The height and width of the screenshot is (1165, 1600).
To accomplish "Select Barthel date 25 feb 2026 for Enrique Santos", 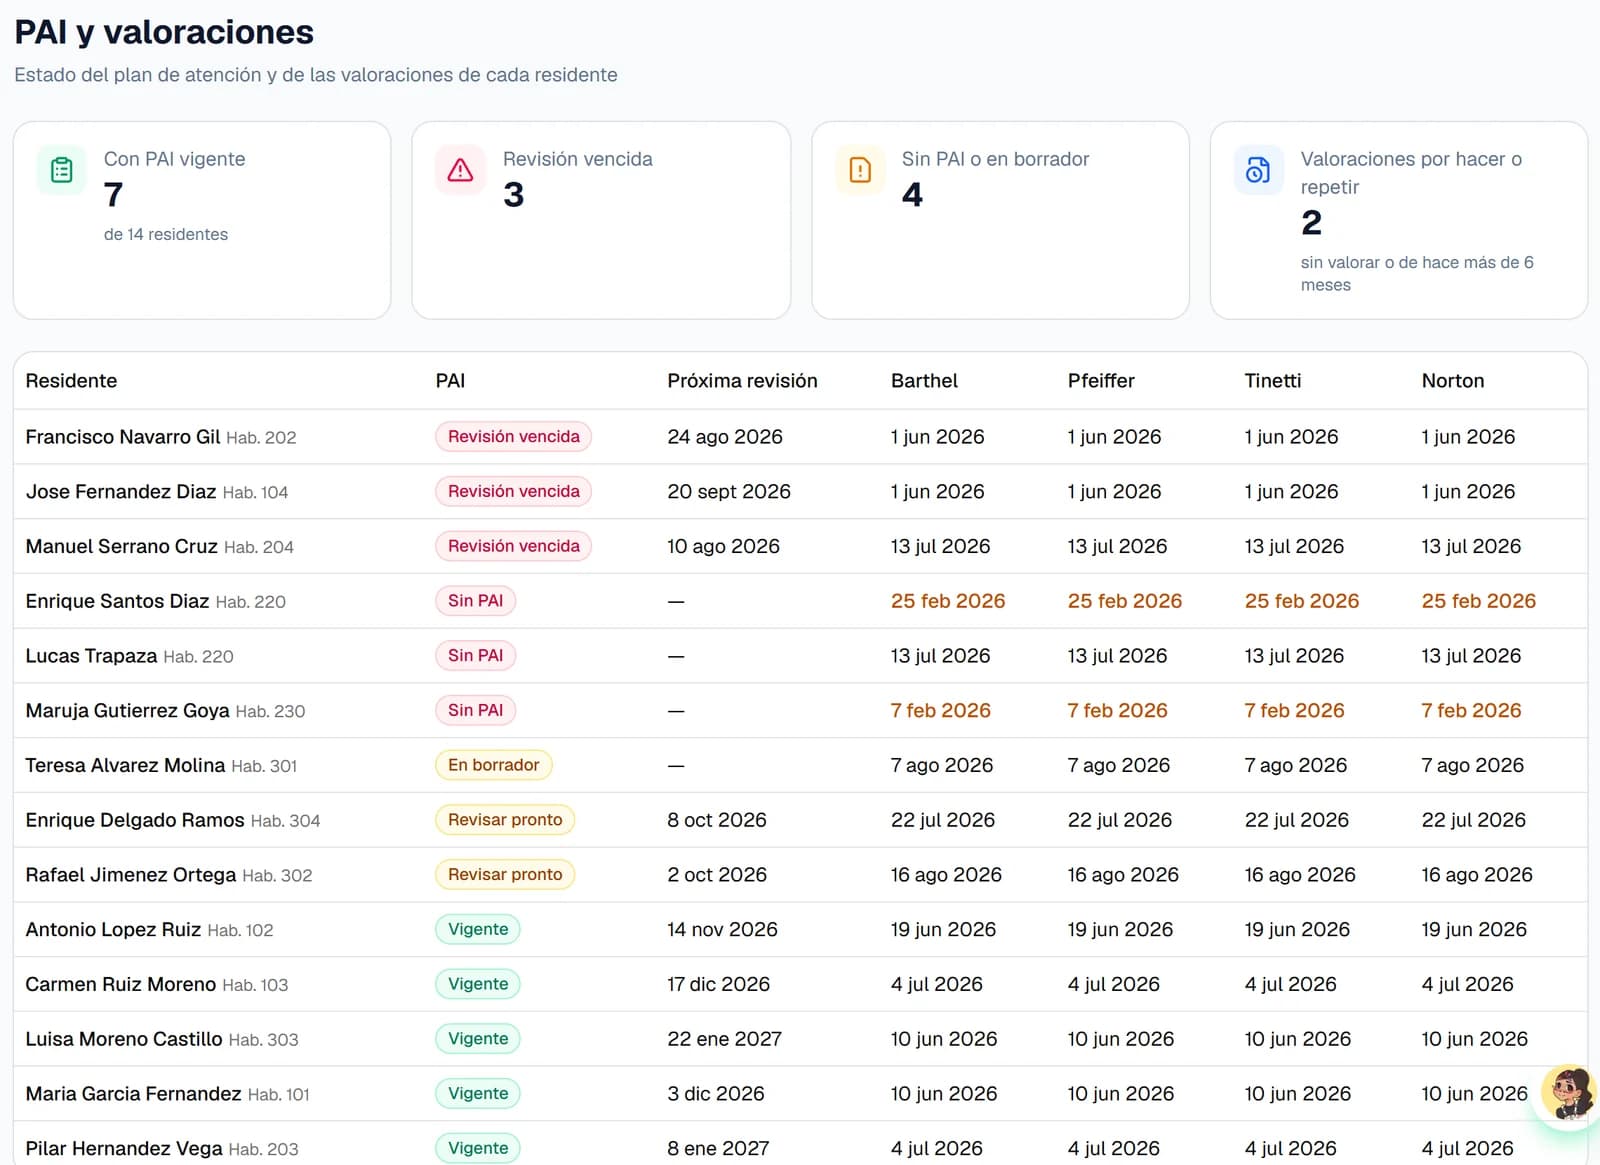I will pos(948,601).
